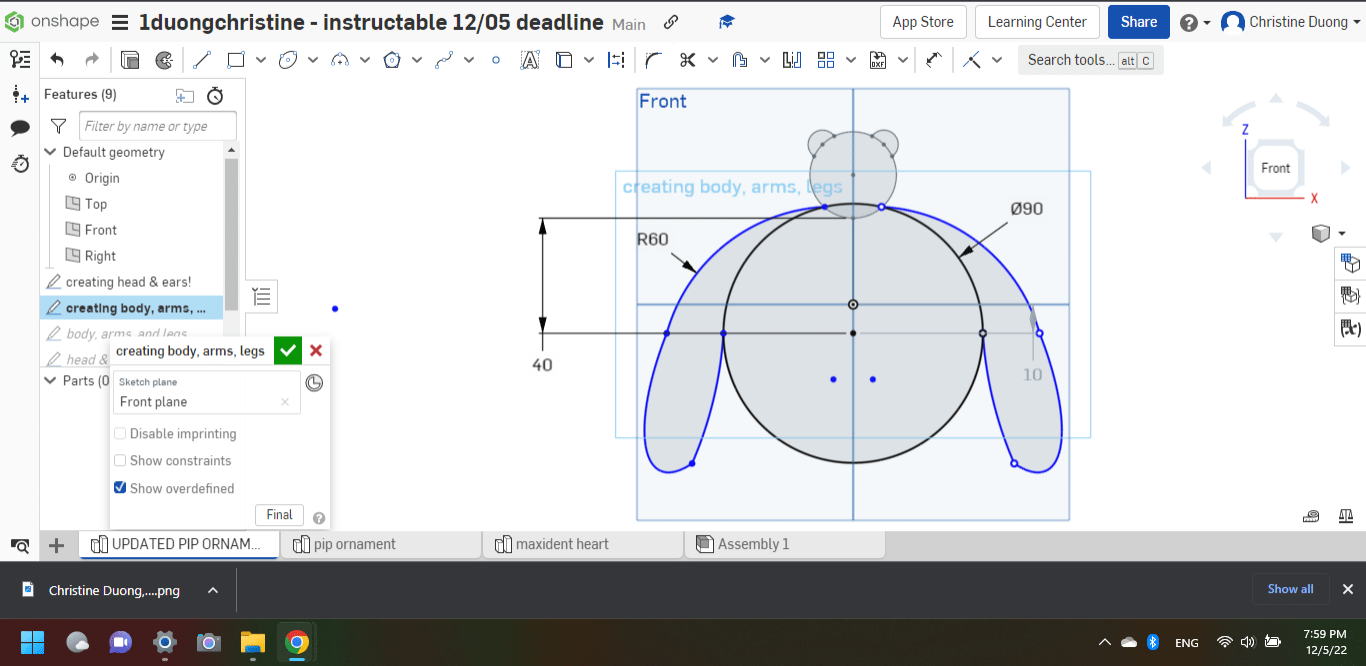This screenshot has height=666, width=1366.
Task: Copy the document link chain icon
Action: [671, 22]
